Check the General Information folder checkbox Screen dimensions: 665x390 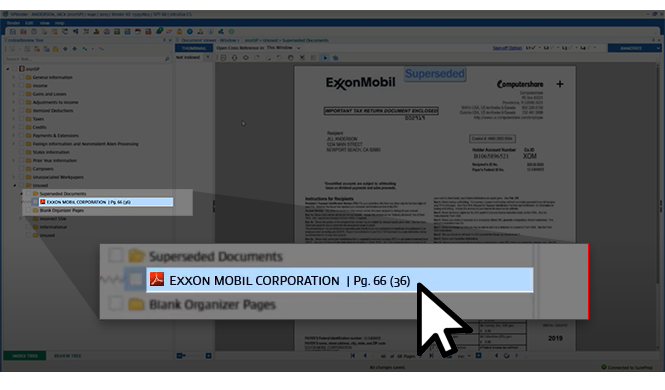click(21, 77)
